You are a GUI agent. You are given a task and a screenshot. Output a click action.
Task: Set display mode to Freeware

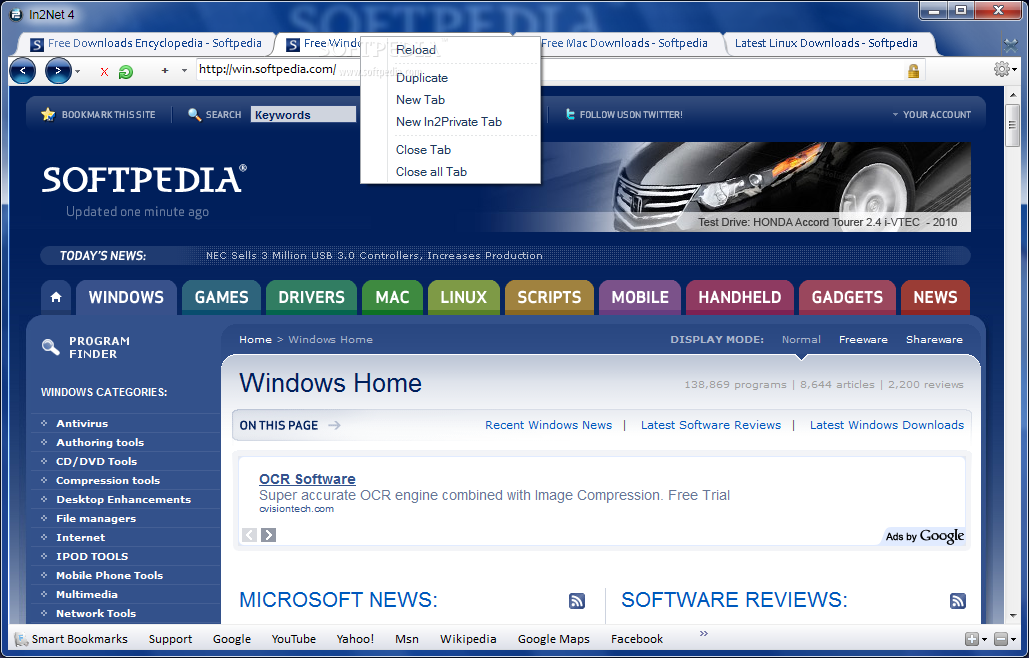[x=863, y=339]
